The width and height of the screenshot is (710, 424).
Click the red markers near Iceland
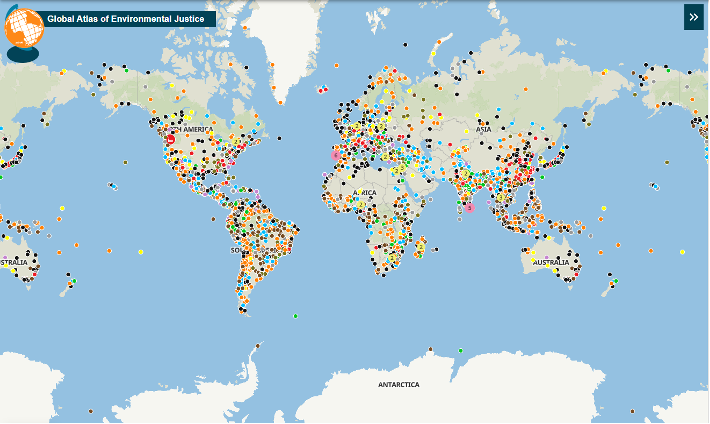point(324,92)
